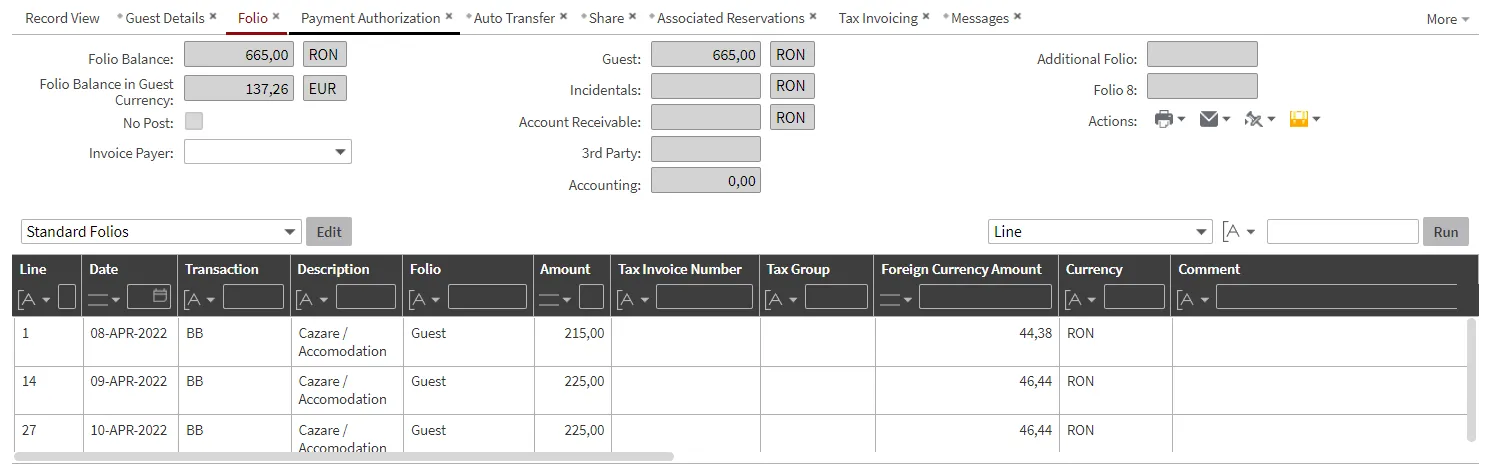The width and height of the screenshot is (1493, 467).
Task: Click the EUR currency button
Action: [x=324, y=88]
